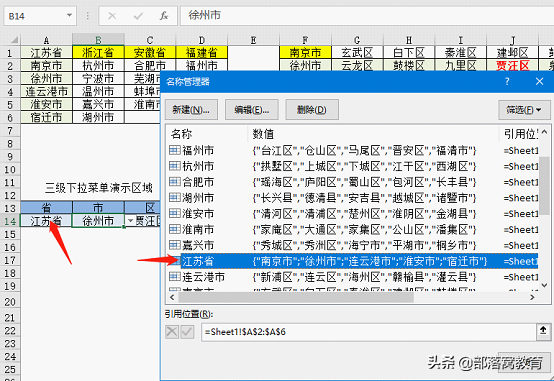Click cell B1 浙江省
The image size is (554, 381).
pos(98,52)
